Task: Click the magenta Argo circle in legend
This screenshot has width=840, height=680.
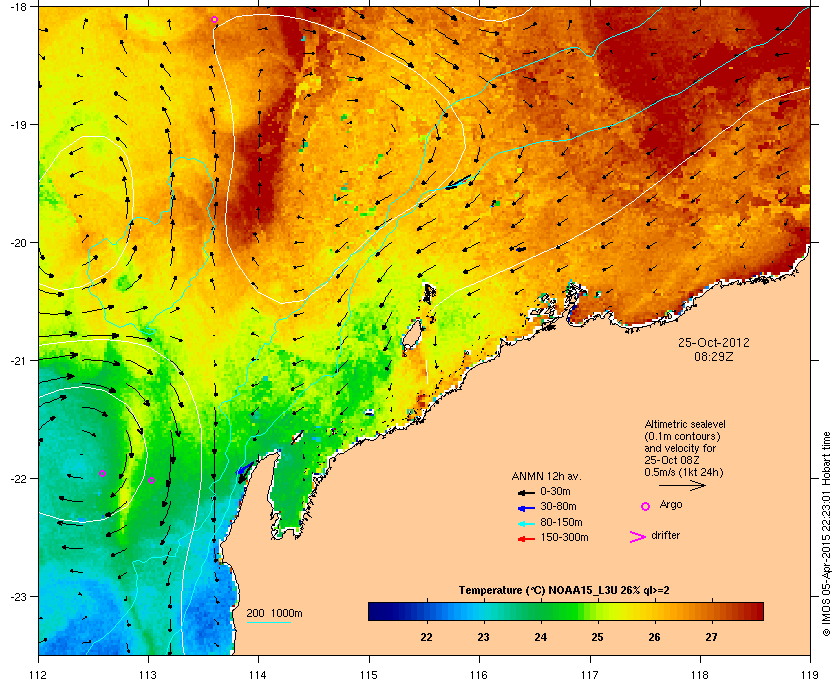Action: coord(646,506)
